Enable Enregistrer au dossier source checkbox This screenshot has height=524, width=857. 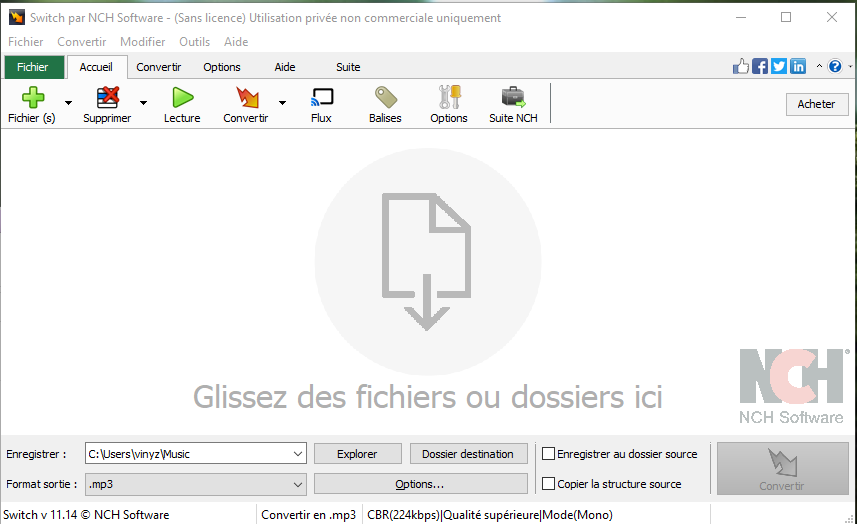tap(548, 454)
